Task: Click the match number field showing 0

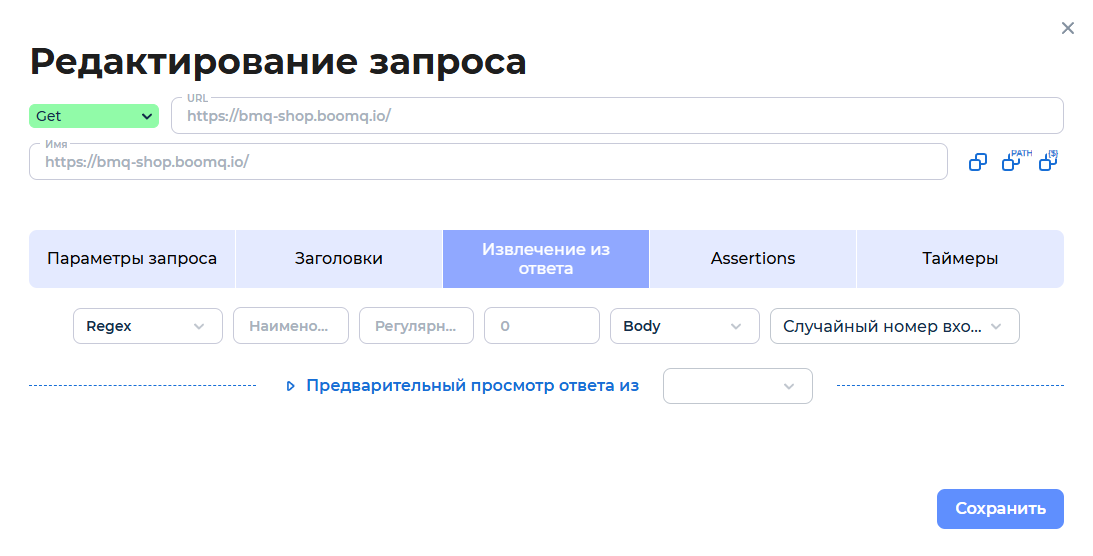Action: tap(542, 326)
